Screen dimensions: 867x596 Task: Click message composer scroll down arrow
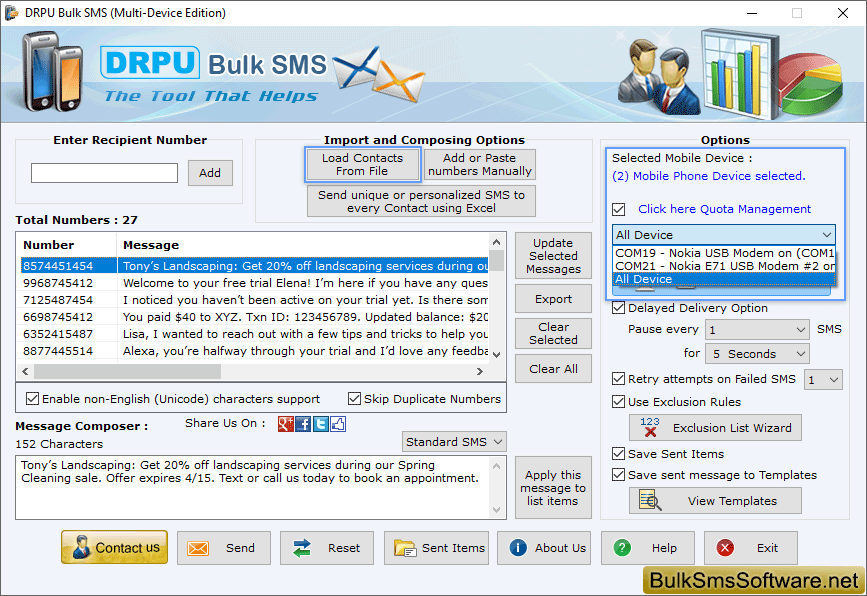coord(497,510)
